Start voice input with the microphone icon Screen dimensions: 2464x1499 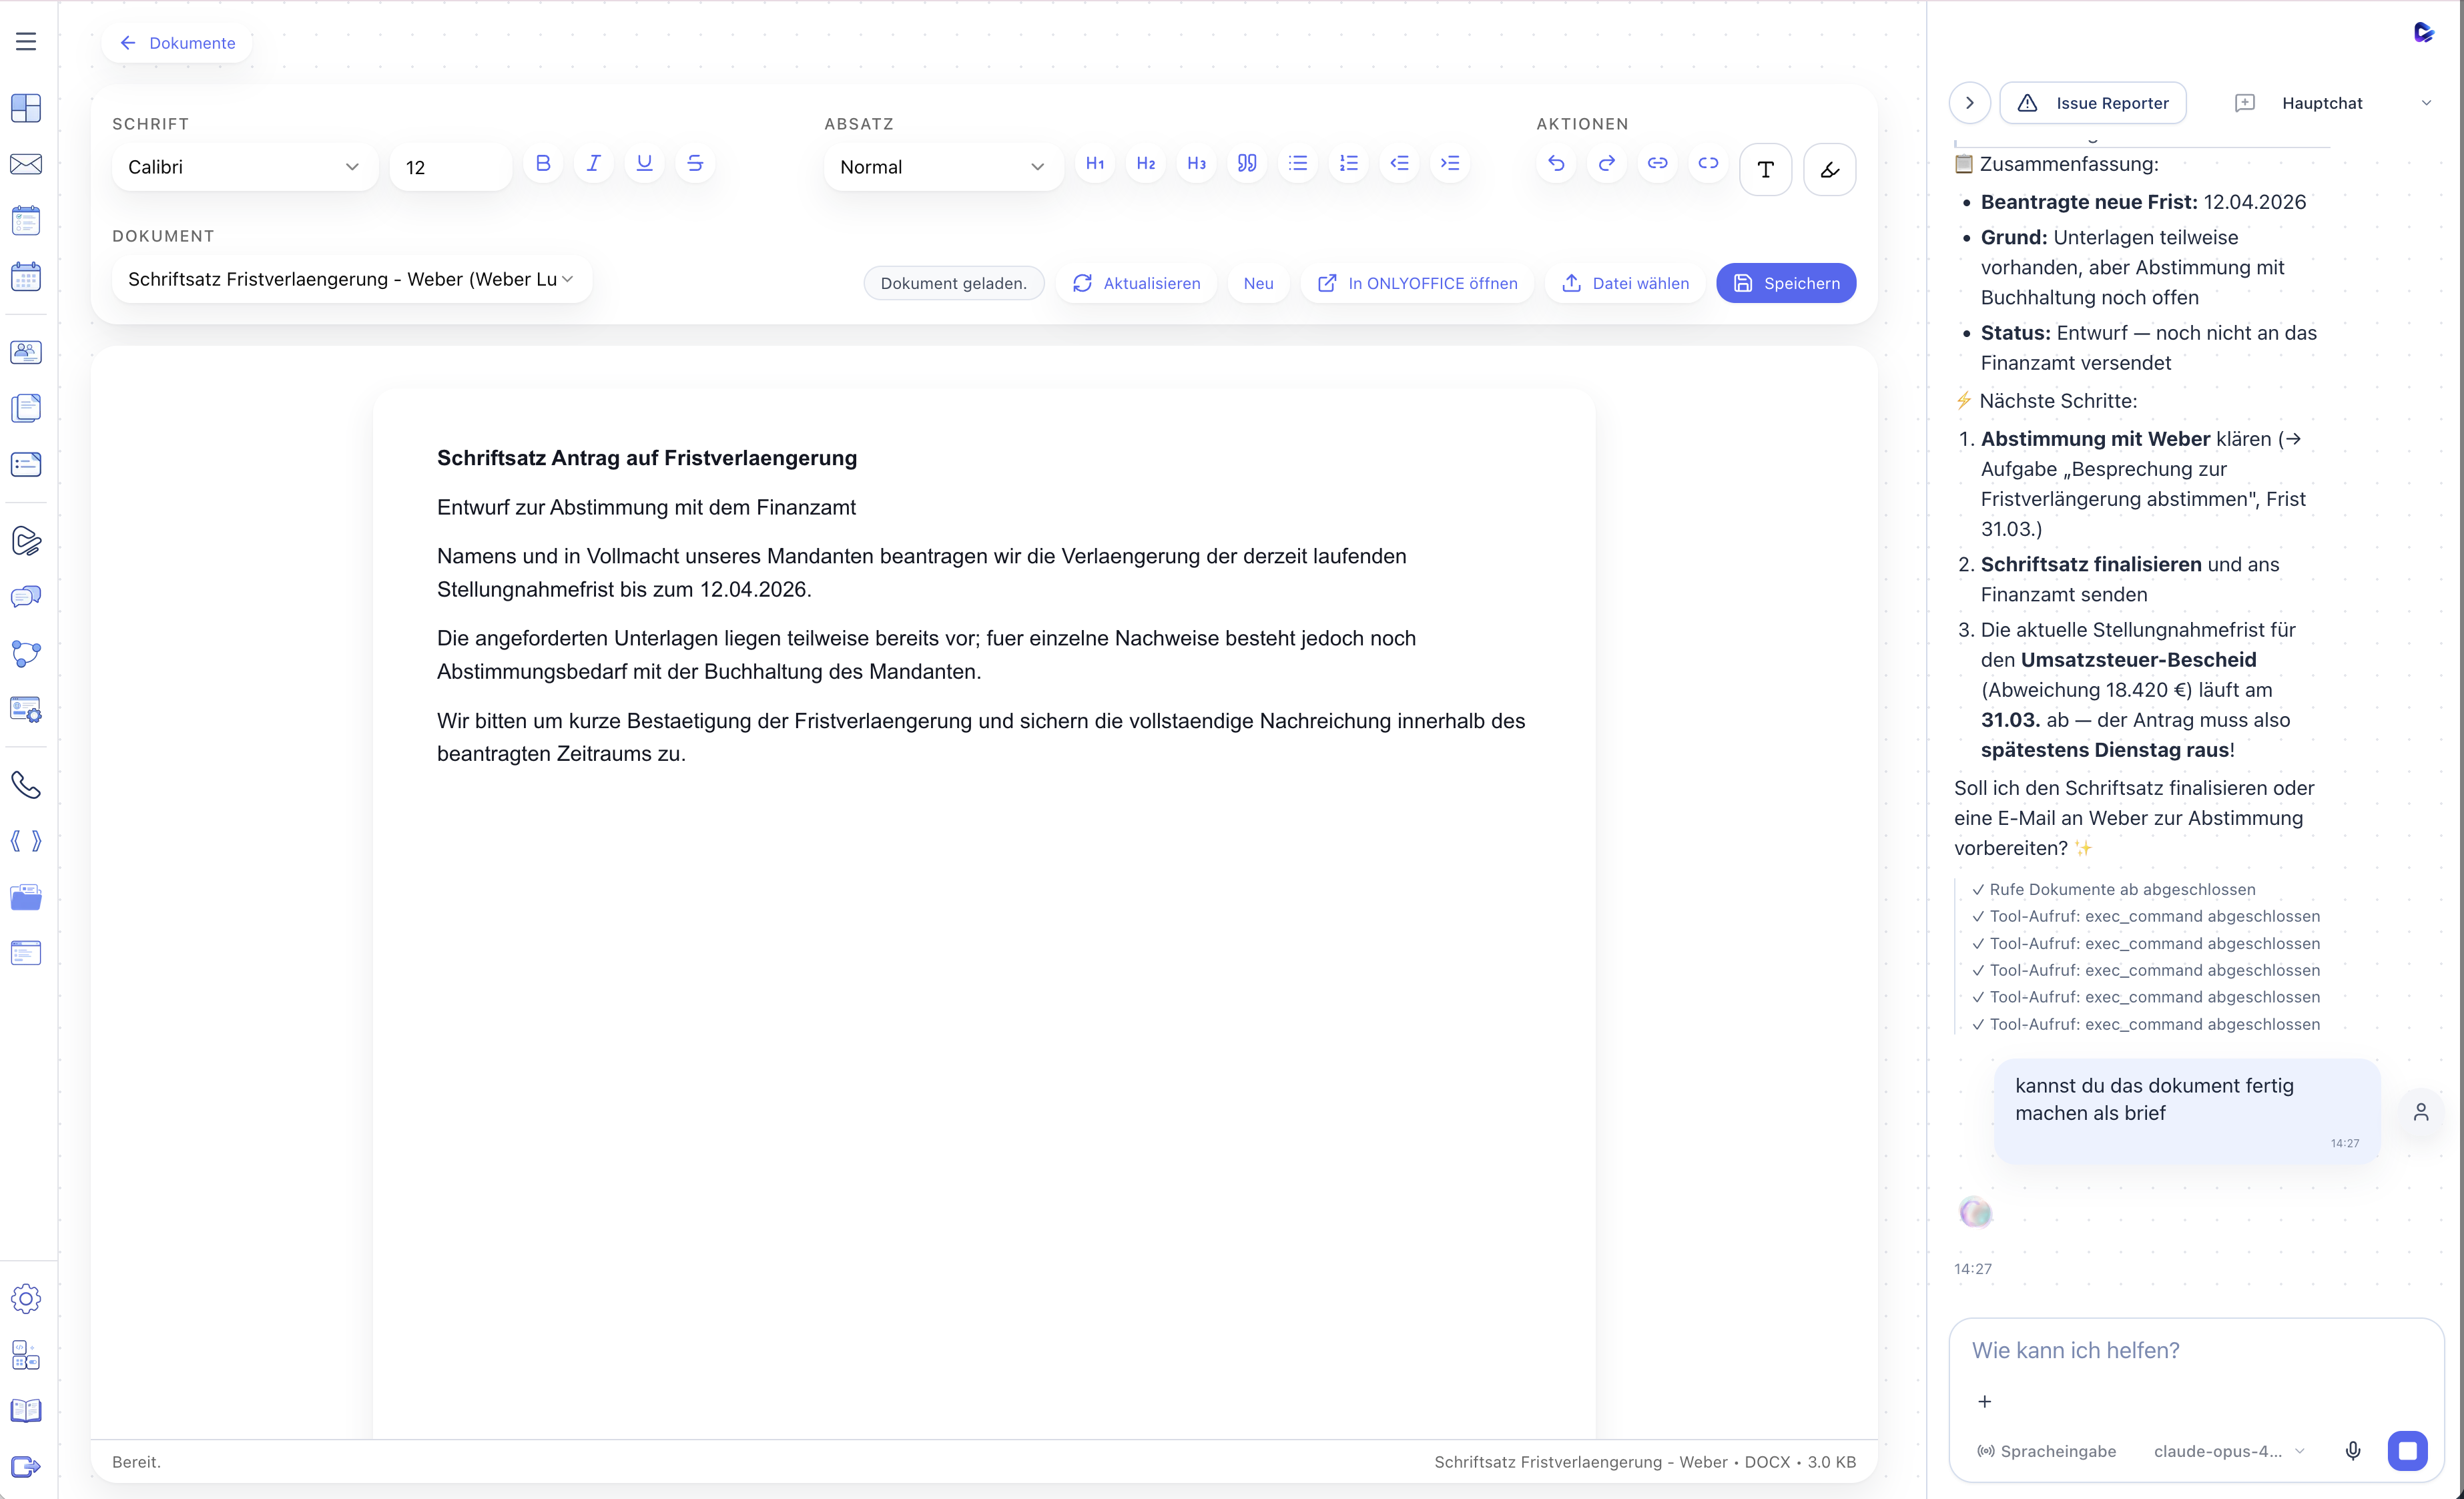pos(2353,1451)
